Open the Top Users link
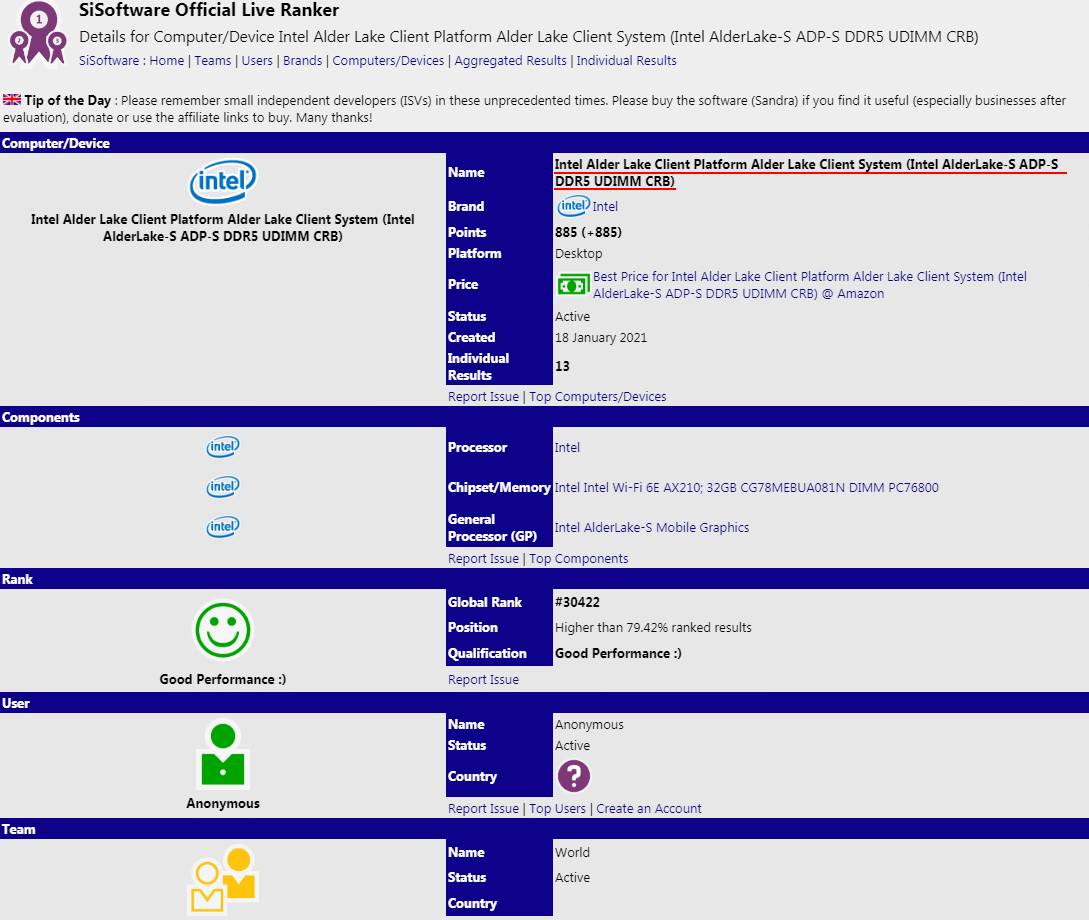 click(x=558, y=808)
